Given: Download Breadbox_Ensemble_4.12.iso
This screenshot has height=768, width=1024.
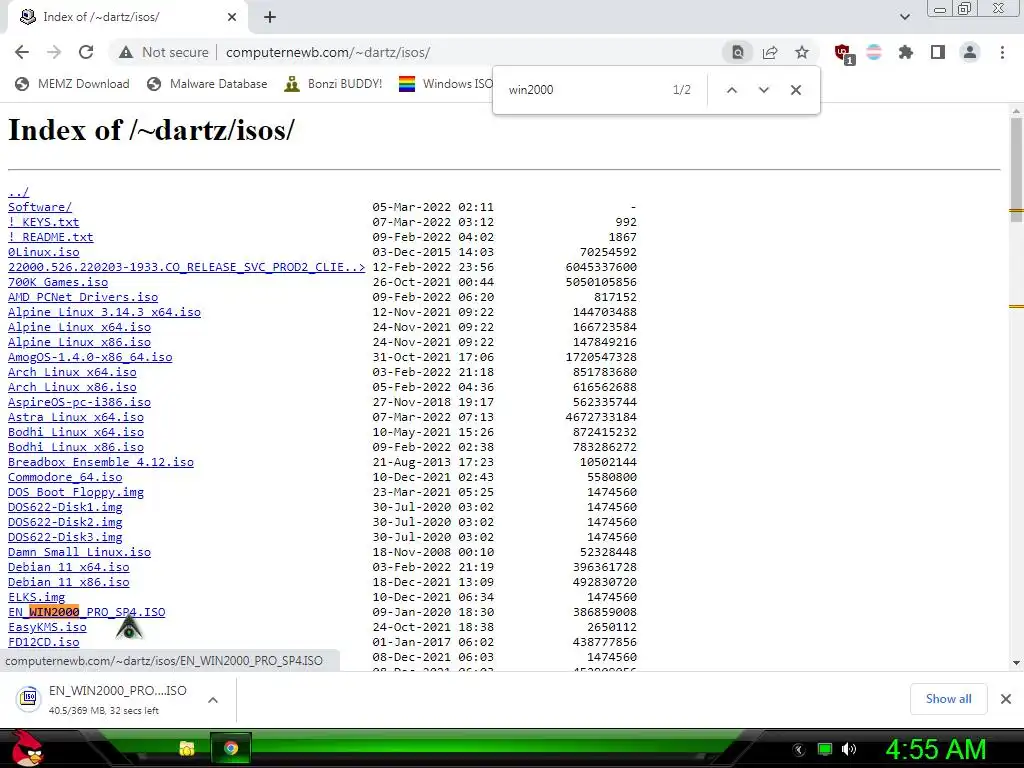Looking at the screenshot, I should 101,462.
